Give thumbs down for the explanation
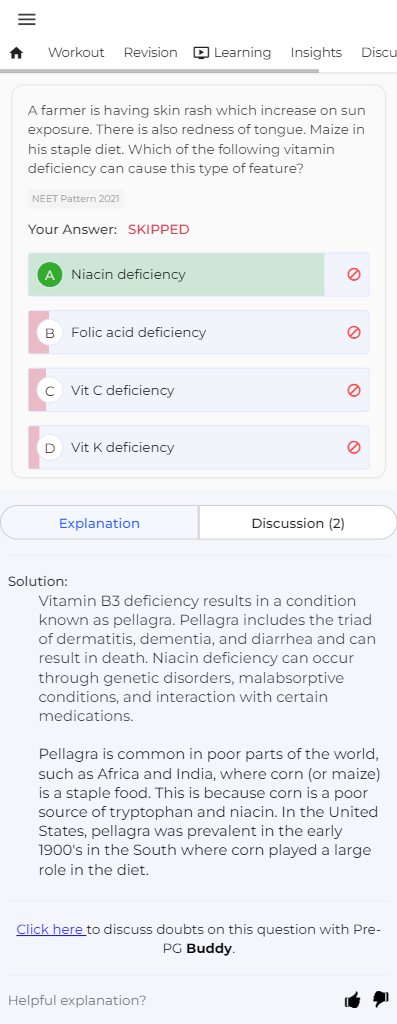Image resolution: width=397 pixels, height=1024 pixels. tap(380, 999)
